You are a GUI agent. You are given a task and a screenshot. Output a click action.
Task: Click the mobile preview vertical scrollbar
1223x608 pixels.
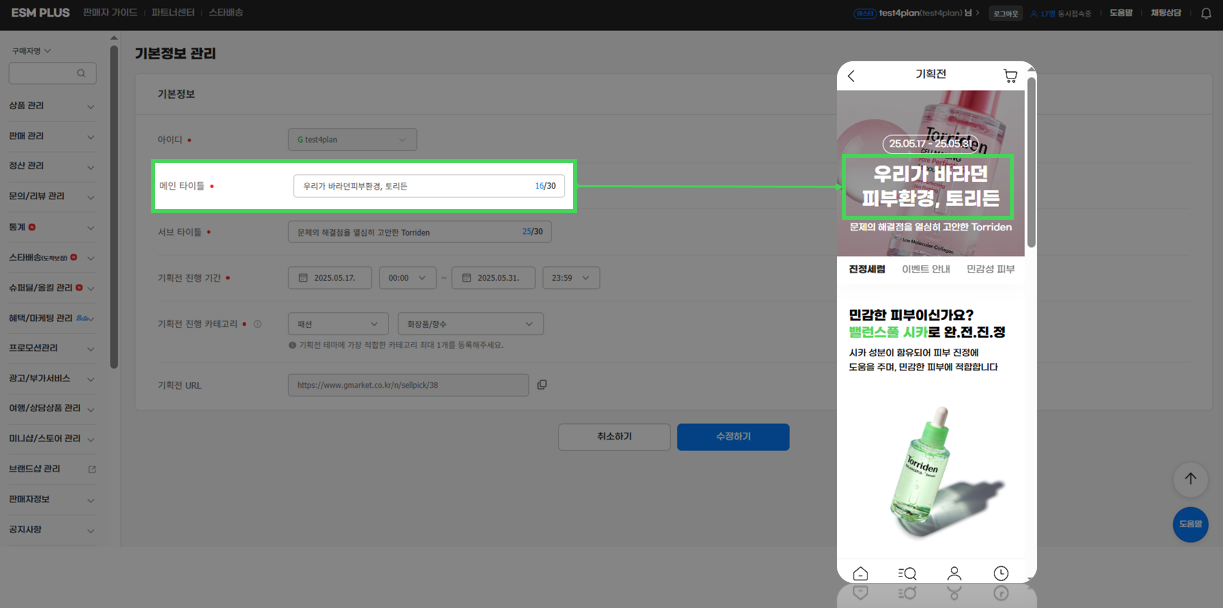1030,160
